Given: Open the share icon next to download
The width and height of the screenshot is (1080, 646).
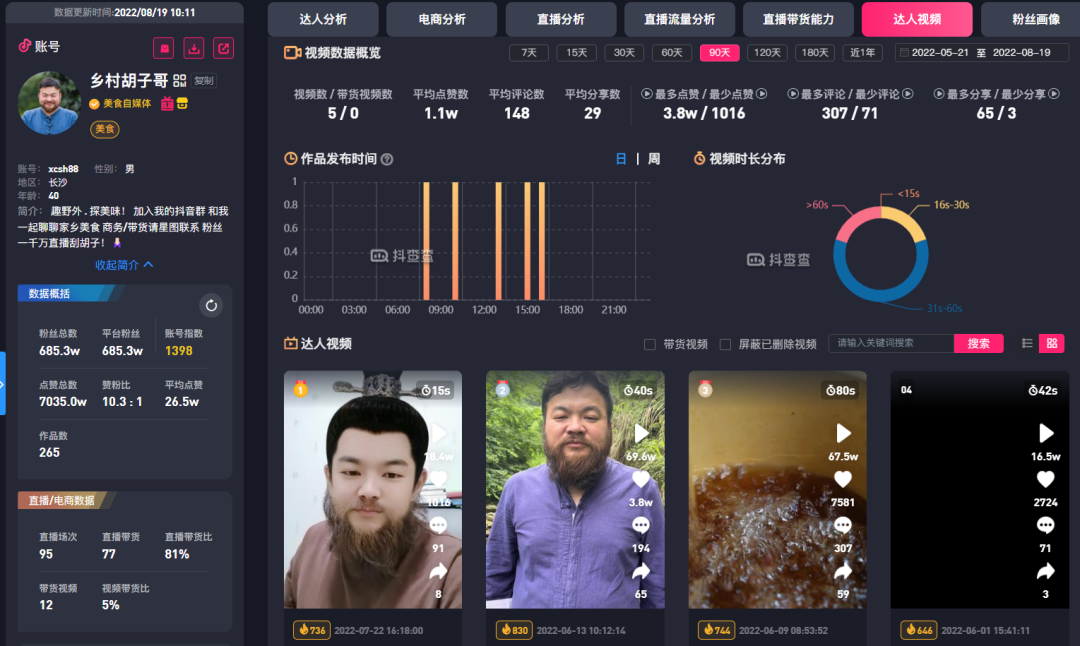Looking at the screenshot, I should coord(223,48).
